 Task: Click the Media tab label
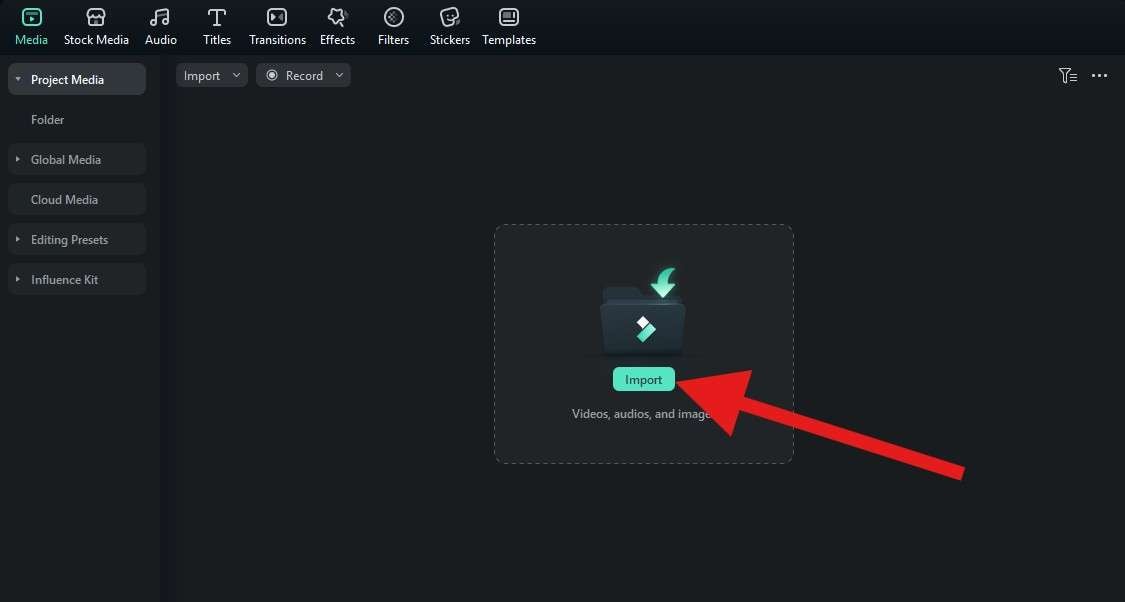coord(32,40)
